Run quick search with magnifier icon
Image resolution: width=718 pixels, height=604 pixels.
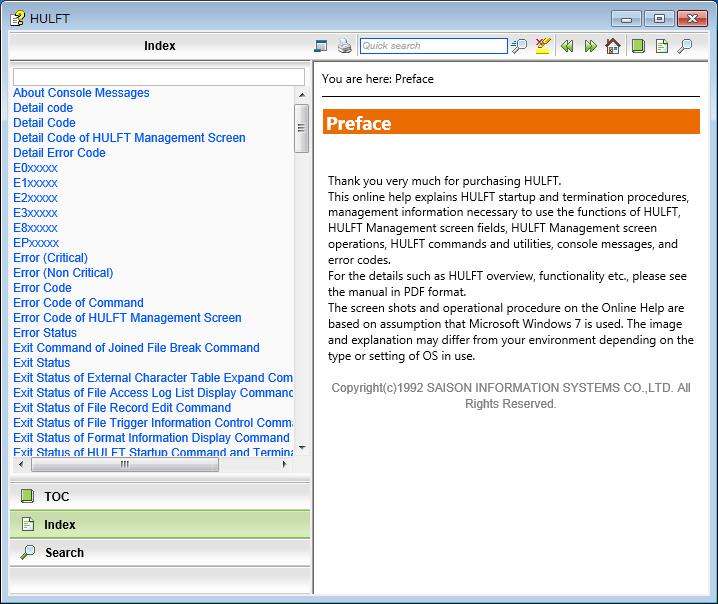click(x=519, y=46)
